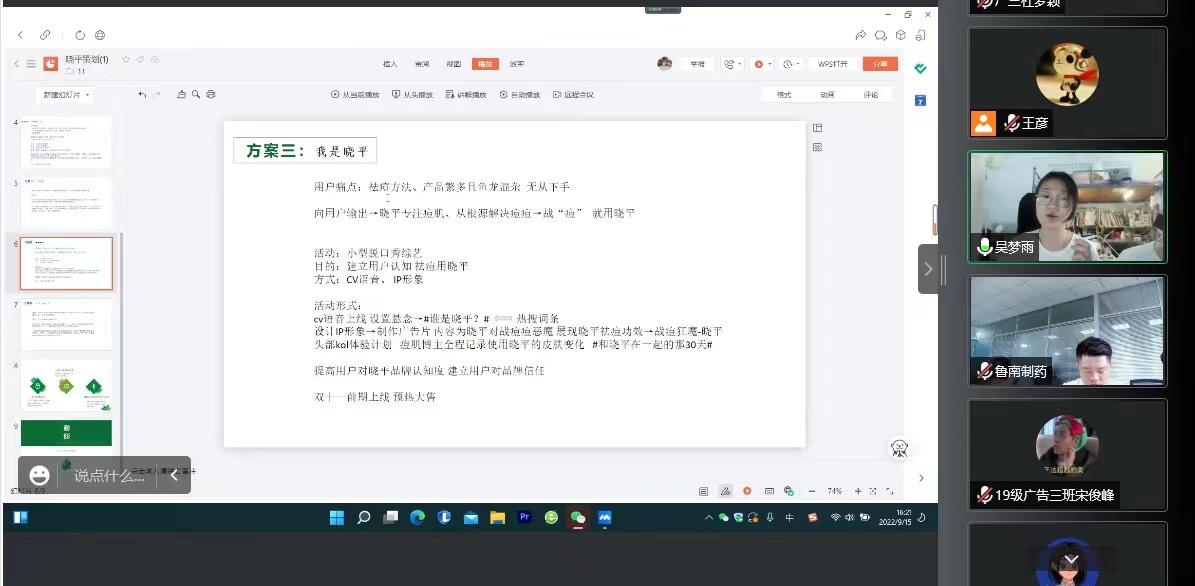Show hidden icons in system tray
The image size is (1195, 586).
coord(709,517)
